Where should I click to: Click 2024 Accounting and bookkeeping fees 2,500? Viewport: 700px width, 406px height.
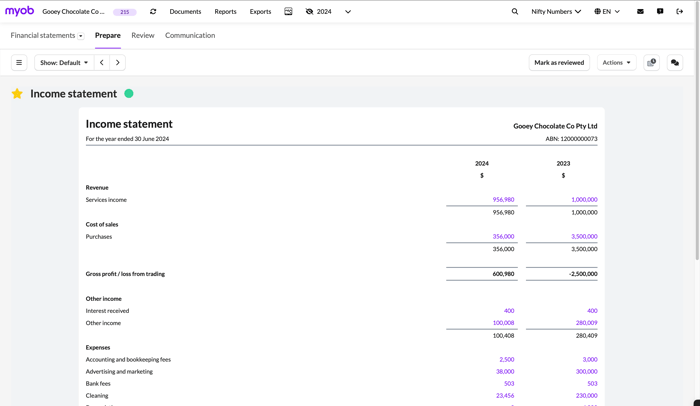click(x=507, y=359)
